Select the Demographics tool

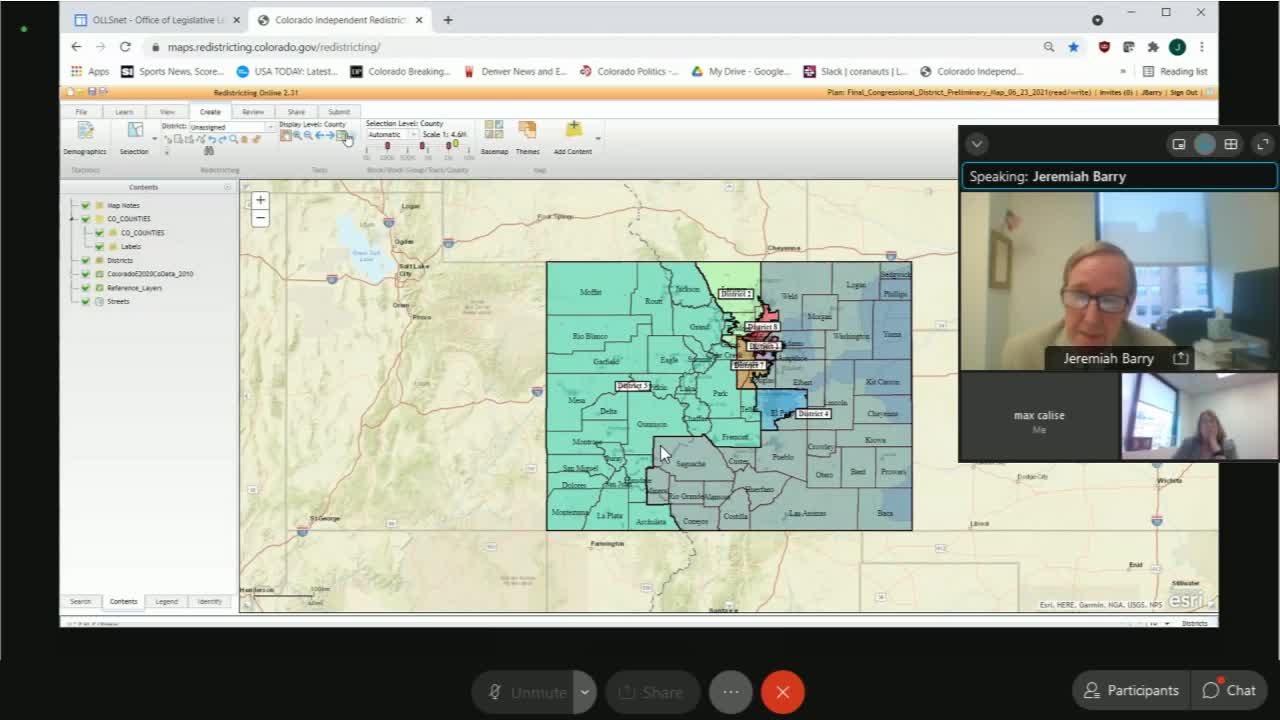[x=85, y=137]
